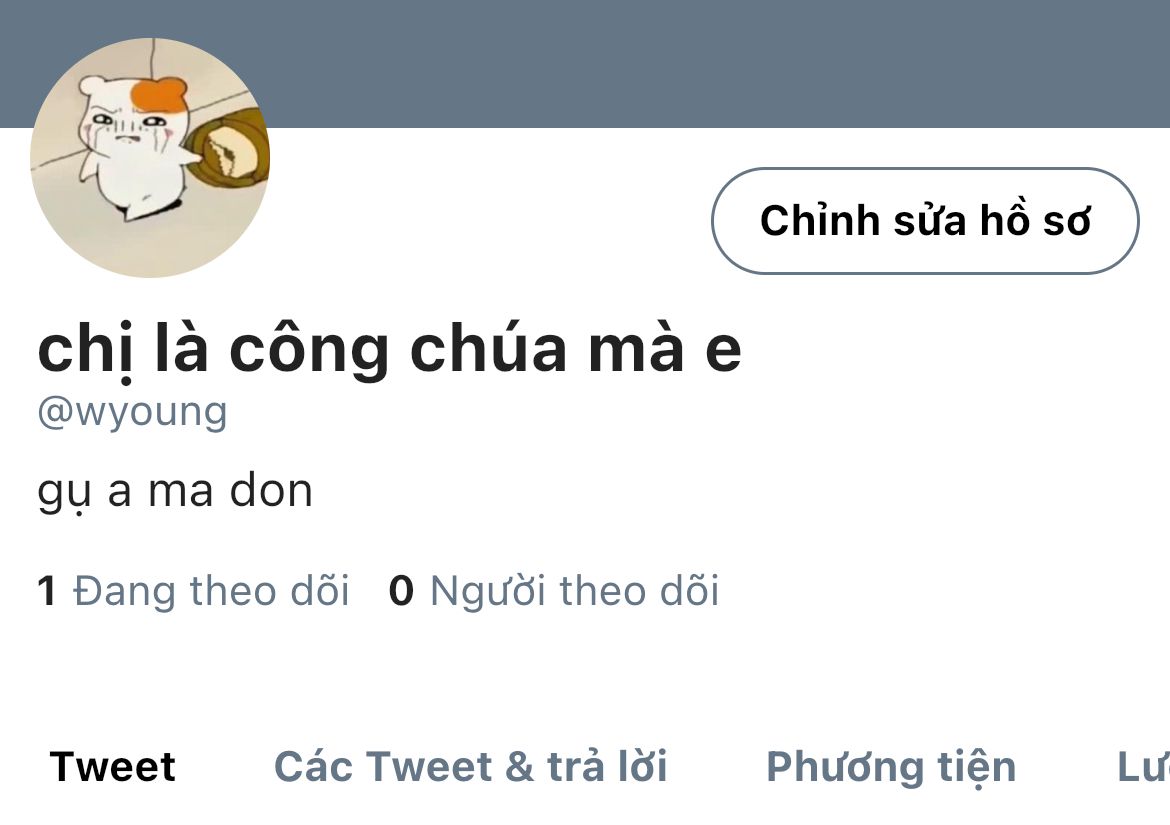The image size is (1170, 825).
Task: Select the partially visible Lư… tab
Action: (1143, 767)
